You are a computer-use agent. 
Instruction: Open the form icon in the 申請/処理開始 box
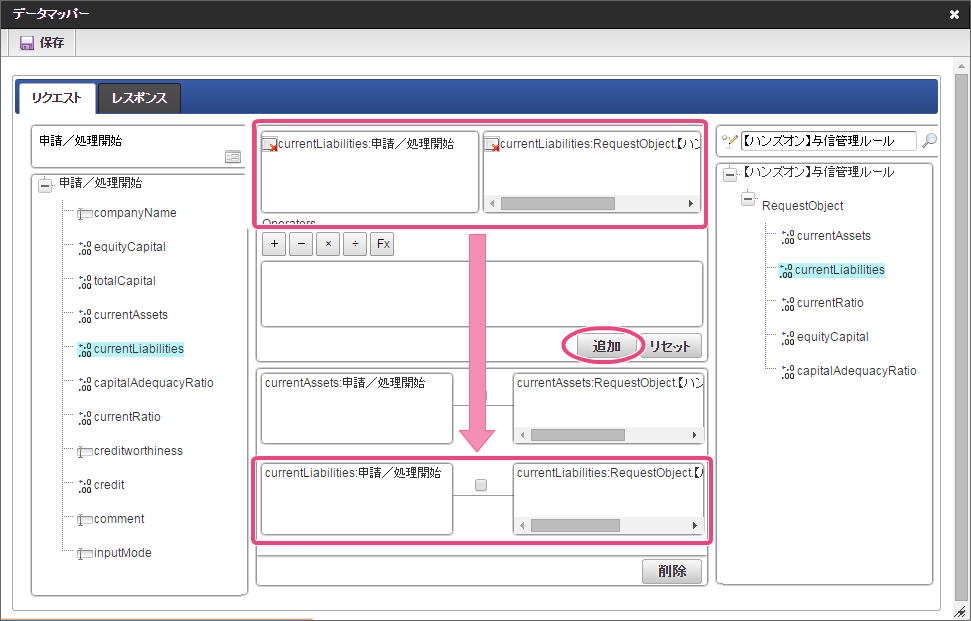(233, 157)
